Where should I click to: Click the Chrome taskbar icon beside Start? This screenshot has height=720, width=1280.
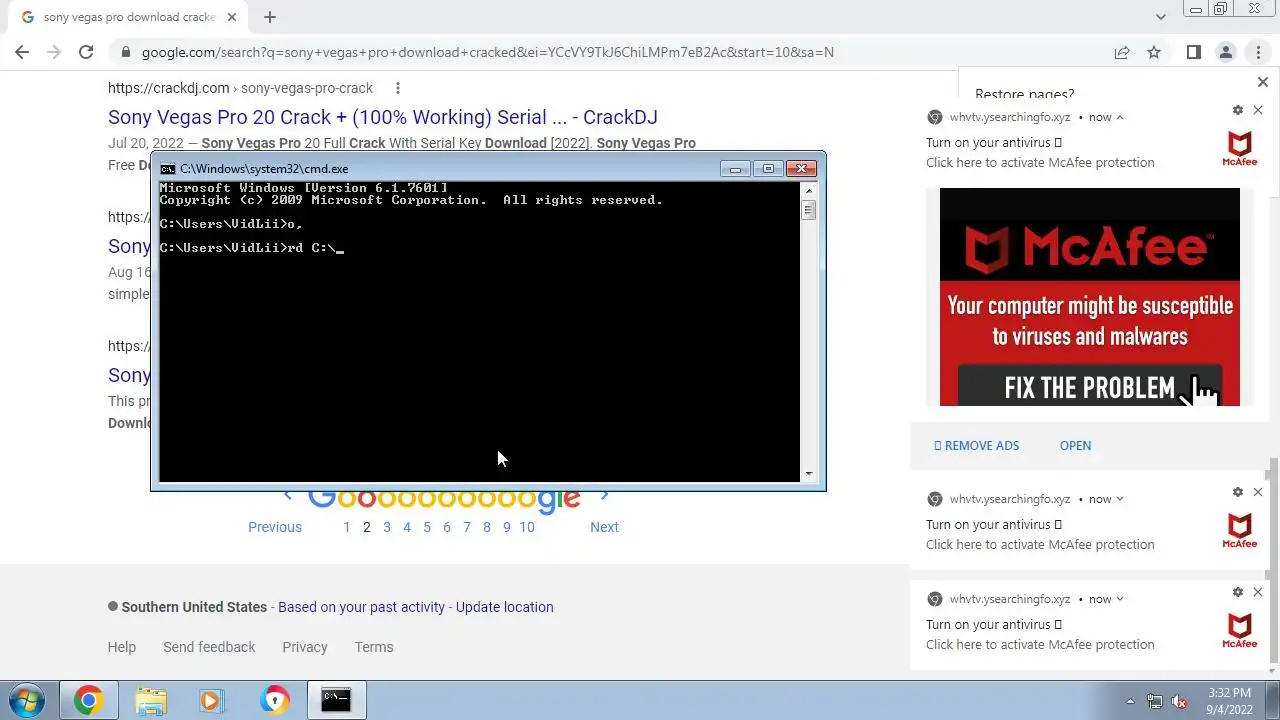[x=88, y=700]
